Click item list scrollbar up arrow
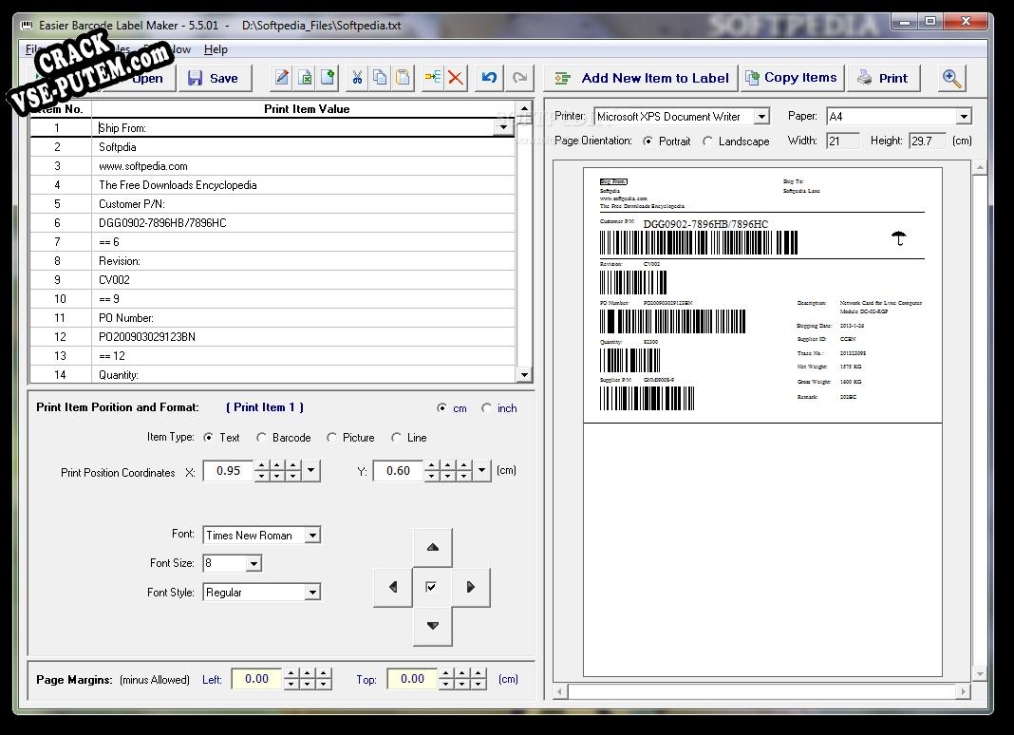The height and width of the screenshot is (735, 1014). tap(524, 108)
